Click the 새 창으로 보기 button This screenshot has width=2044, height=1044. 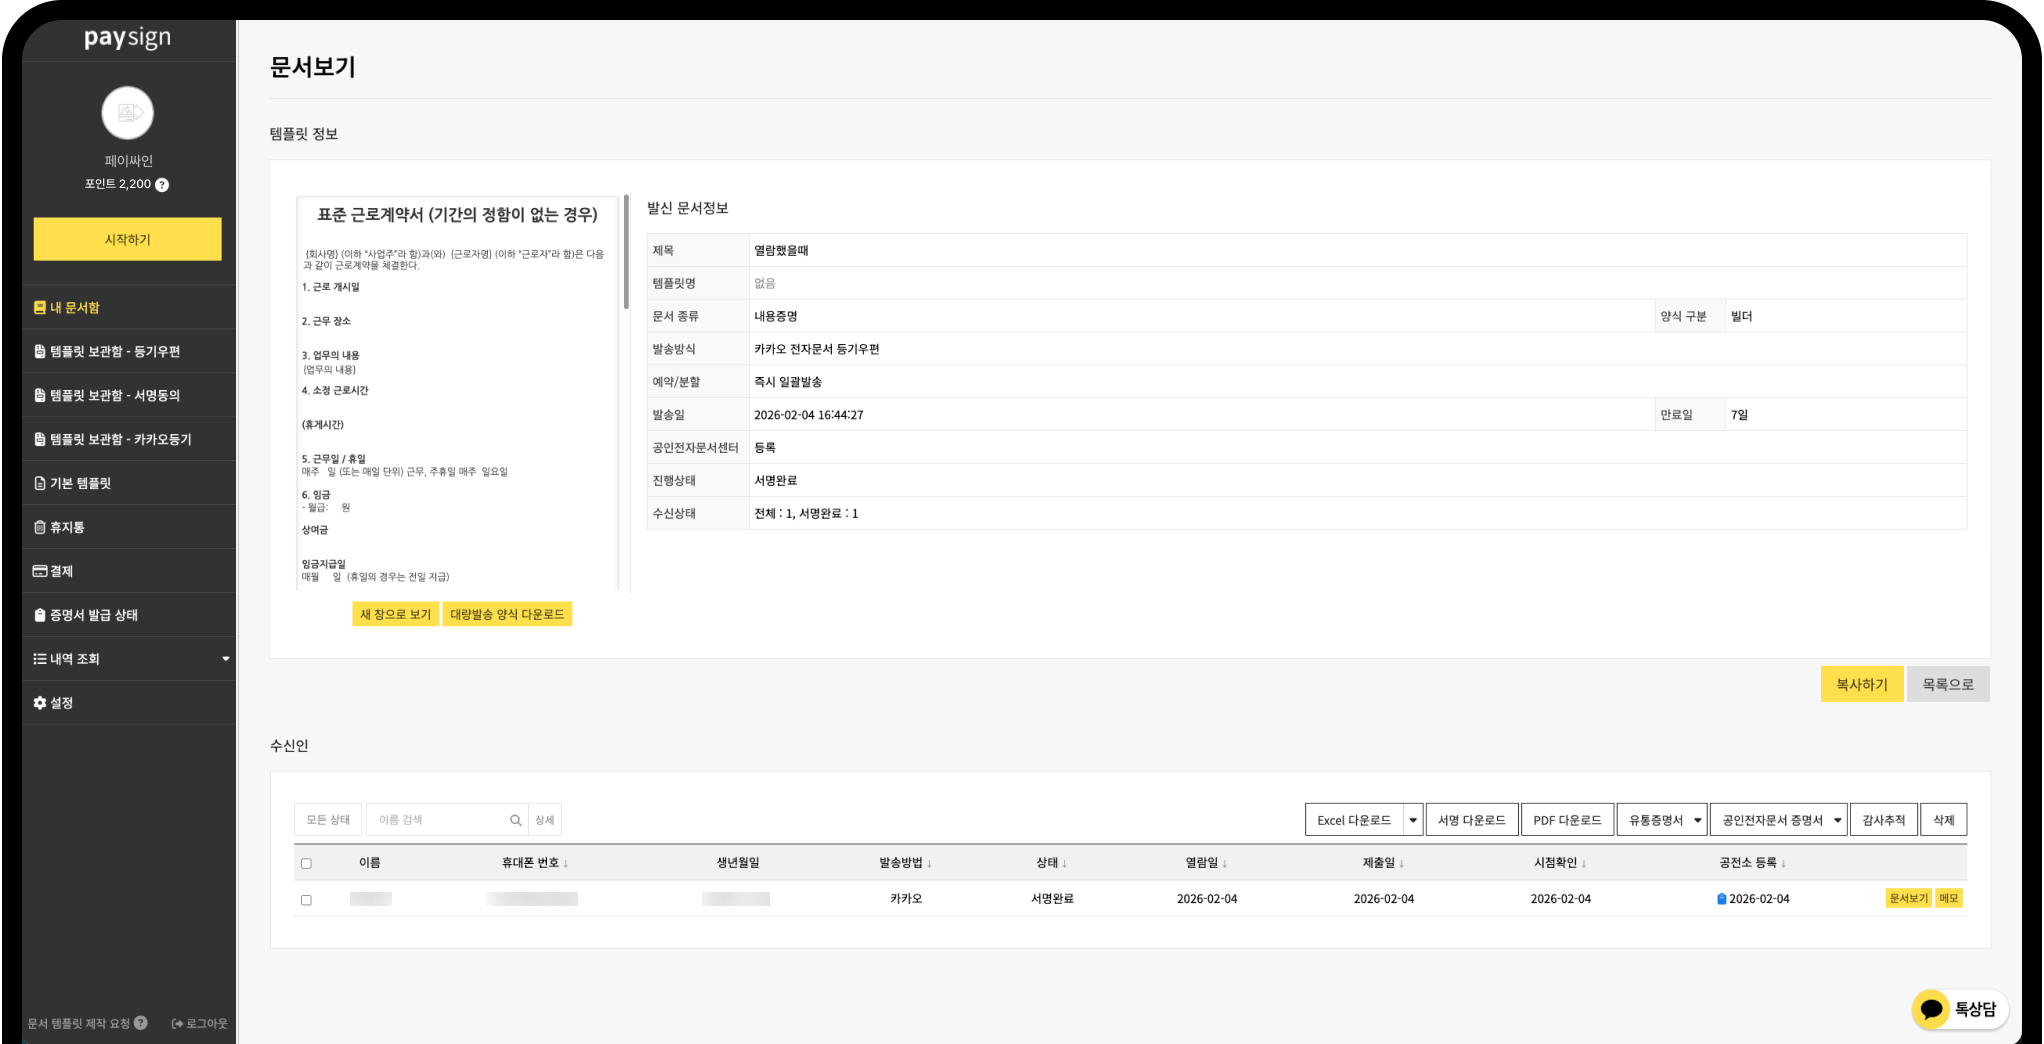[x=395, y=614]
